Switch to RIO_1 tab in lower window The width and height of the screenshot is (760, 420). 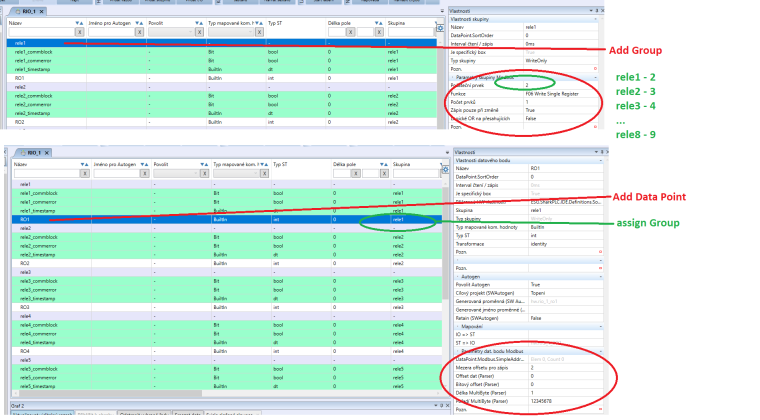[x=32, y=152]
